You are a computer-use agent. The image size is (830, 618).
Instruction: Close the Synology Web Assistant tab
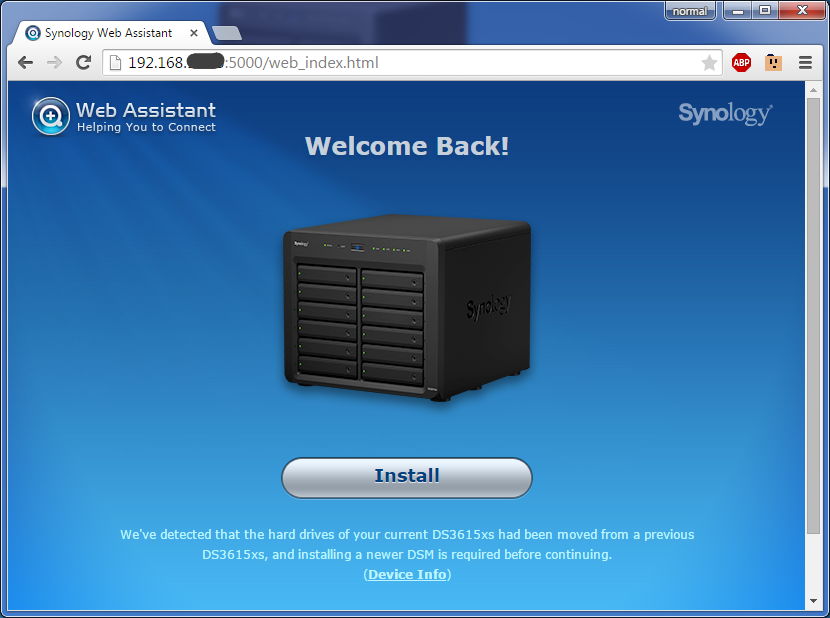(x=194, y=33)
